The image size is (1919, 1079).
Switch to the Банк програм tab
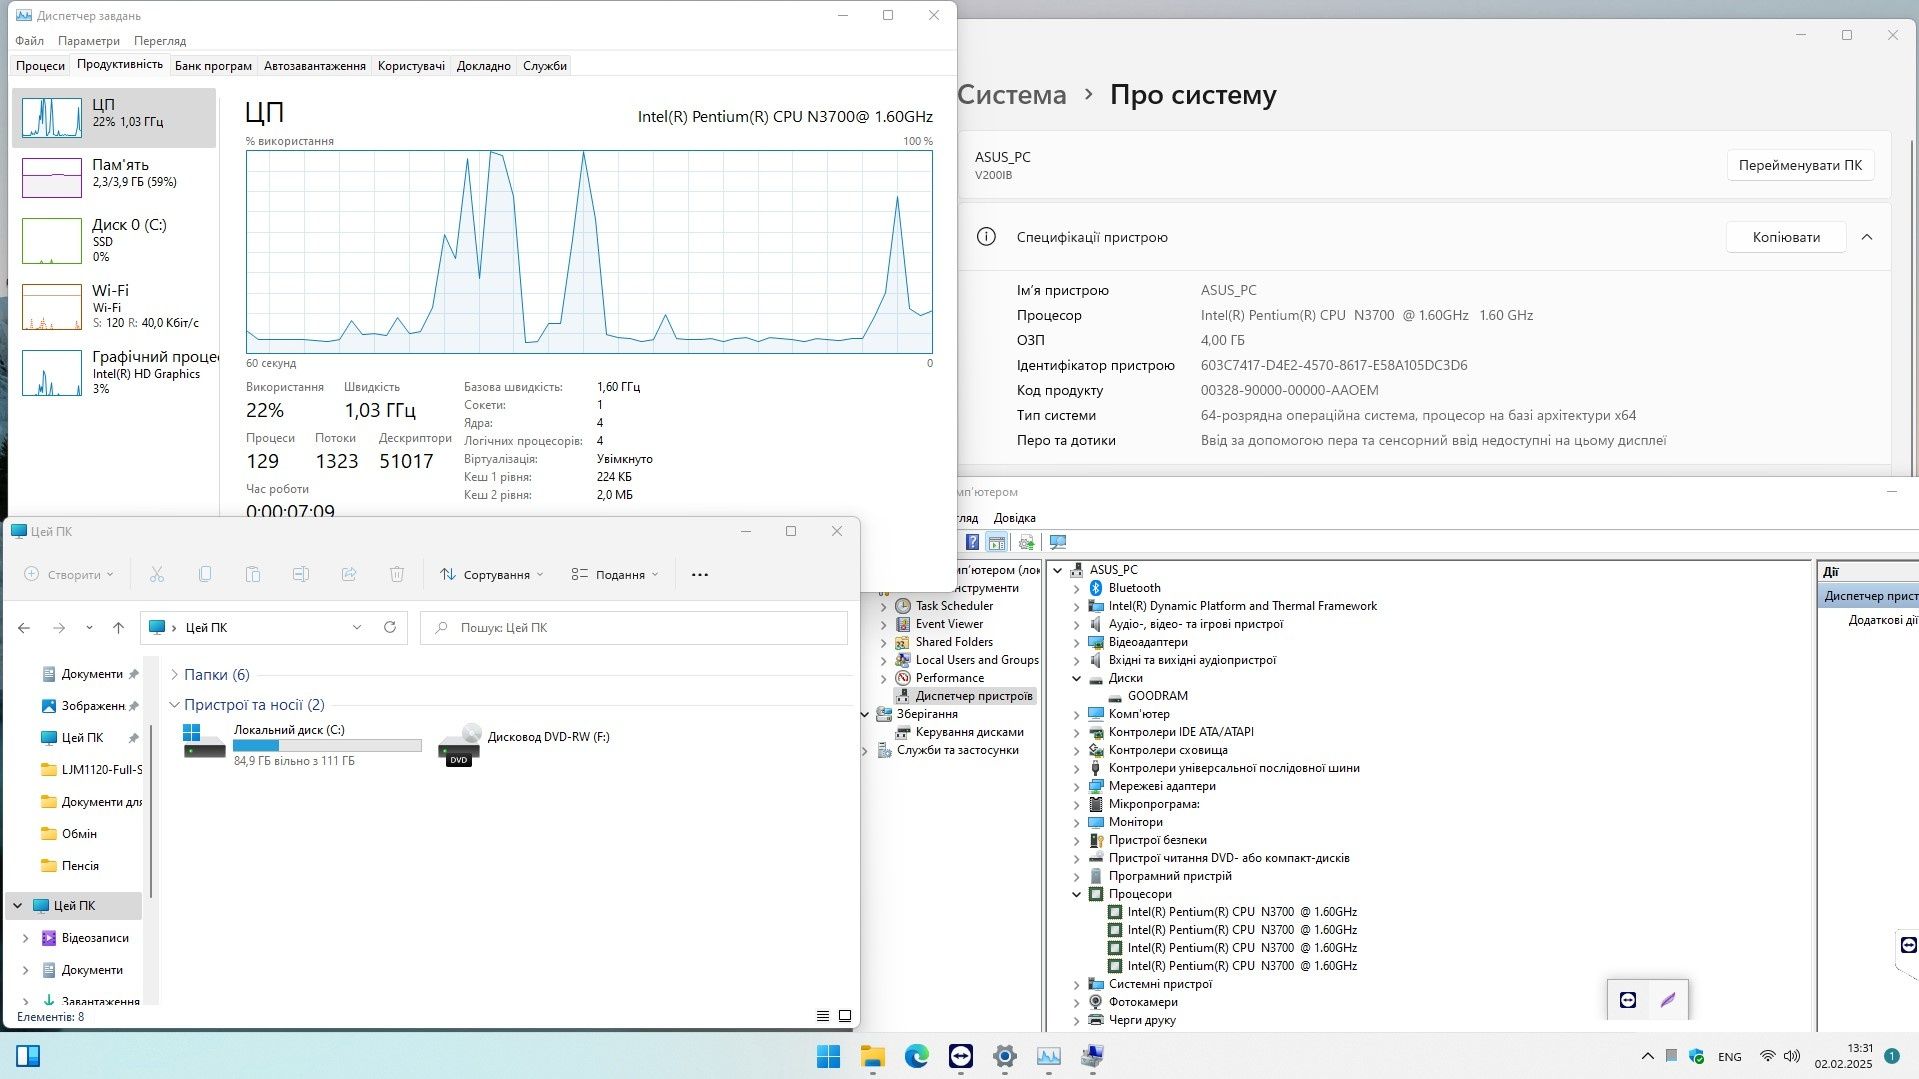(213, 66)
